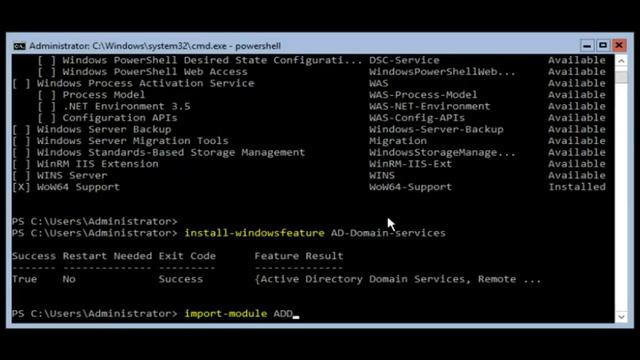Click 'WindowsStorageManage...' feature name
640x360 pixels.
click(x=442, y=152)
